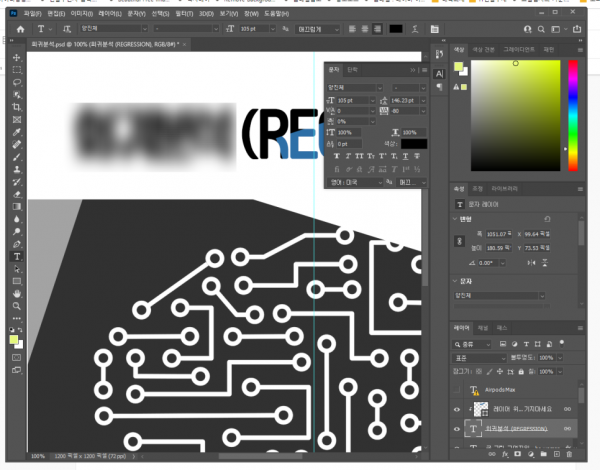Select the Eraser tool

pyautogui.click(x=16, y=194)
